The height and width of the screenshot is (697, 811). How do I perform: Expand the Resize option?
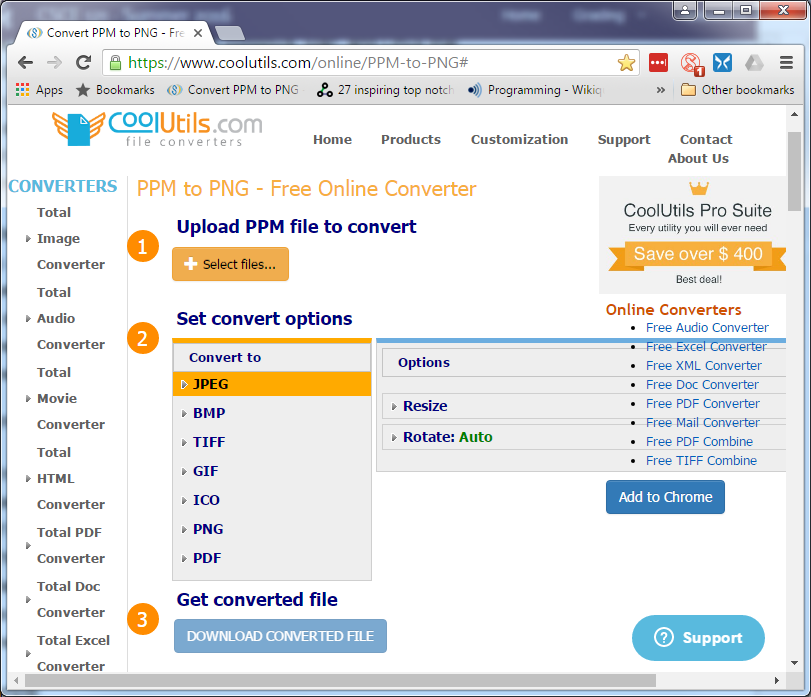[425, 406]
